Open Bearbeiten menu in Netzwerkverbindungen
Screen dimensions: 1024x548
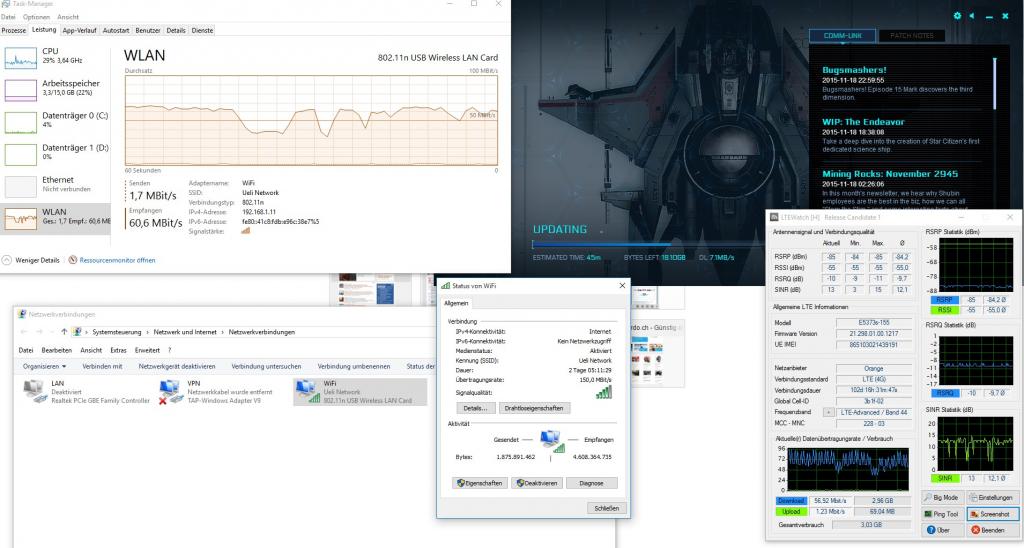57,350
